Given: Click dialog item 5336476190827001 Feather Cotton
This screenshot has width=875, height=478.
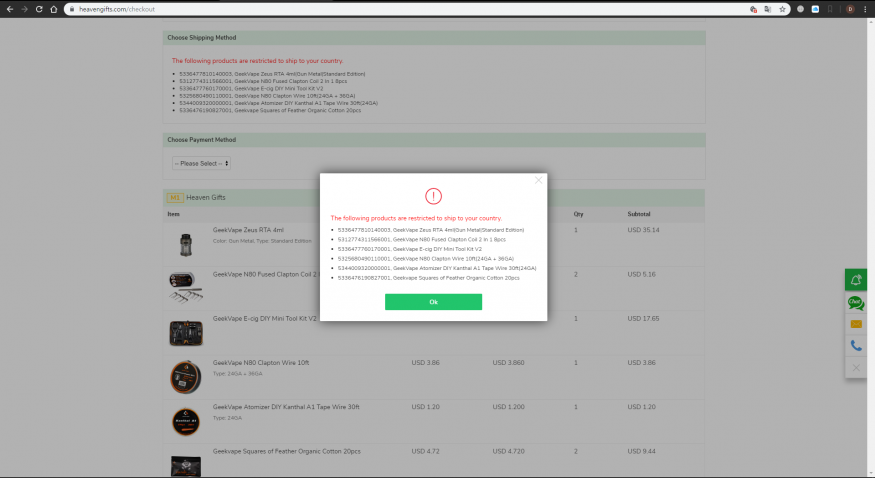Looking at the screenshot, I should [429, 278].
